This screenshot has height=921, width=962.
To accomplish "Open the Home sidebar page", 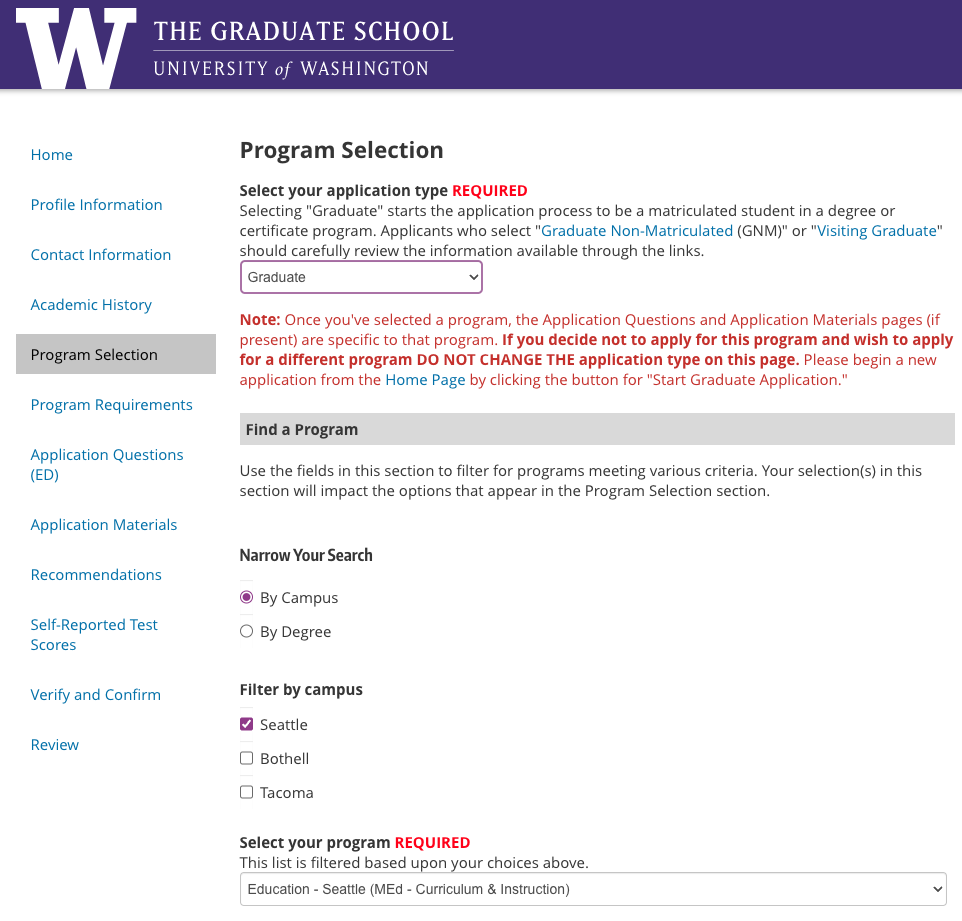I will coord(52,155).
